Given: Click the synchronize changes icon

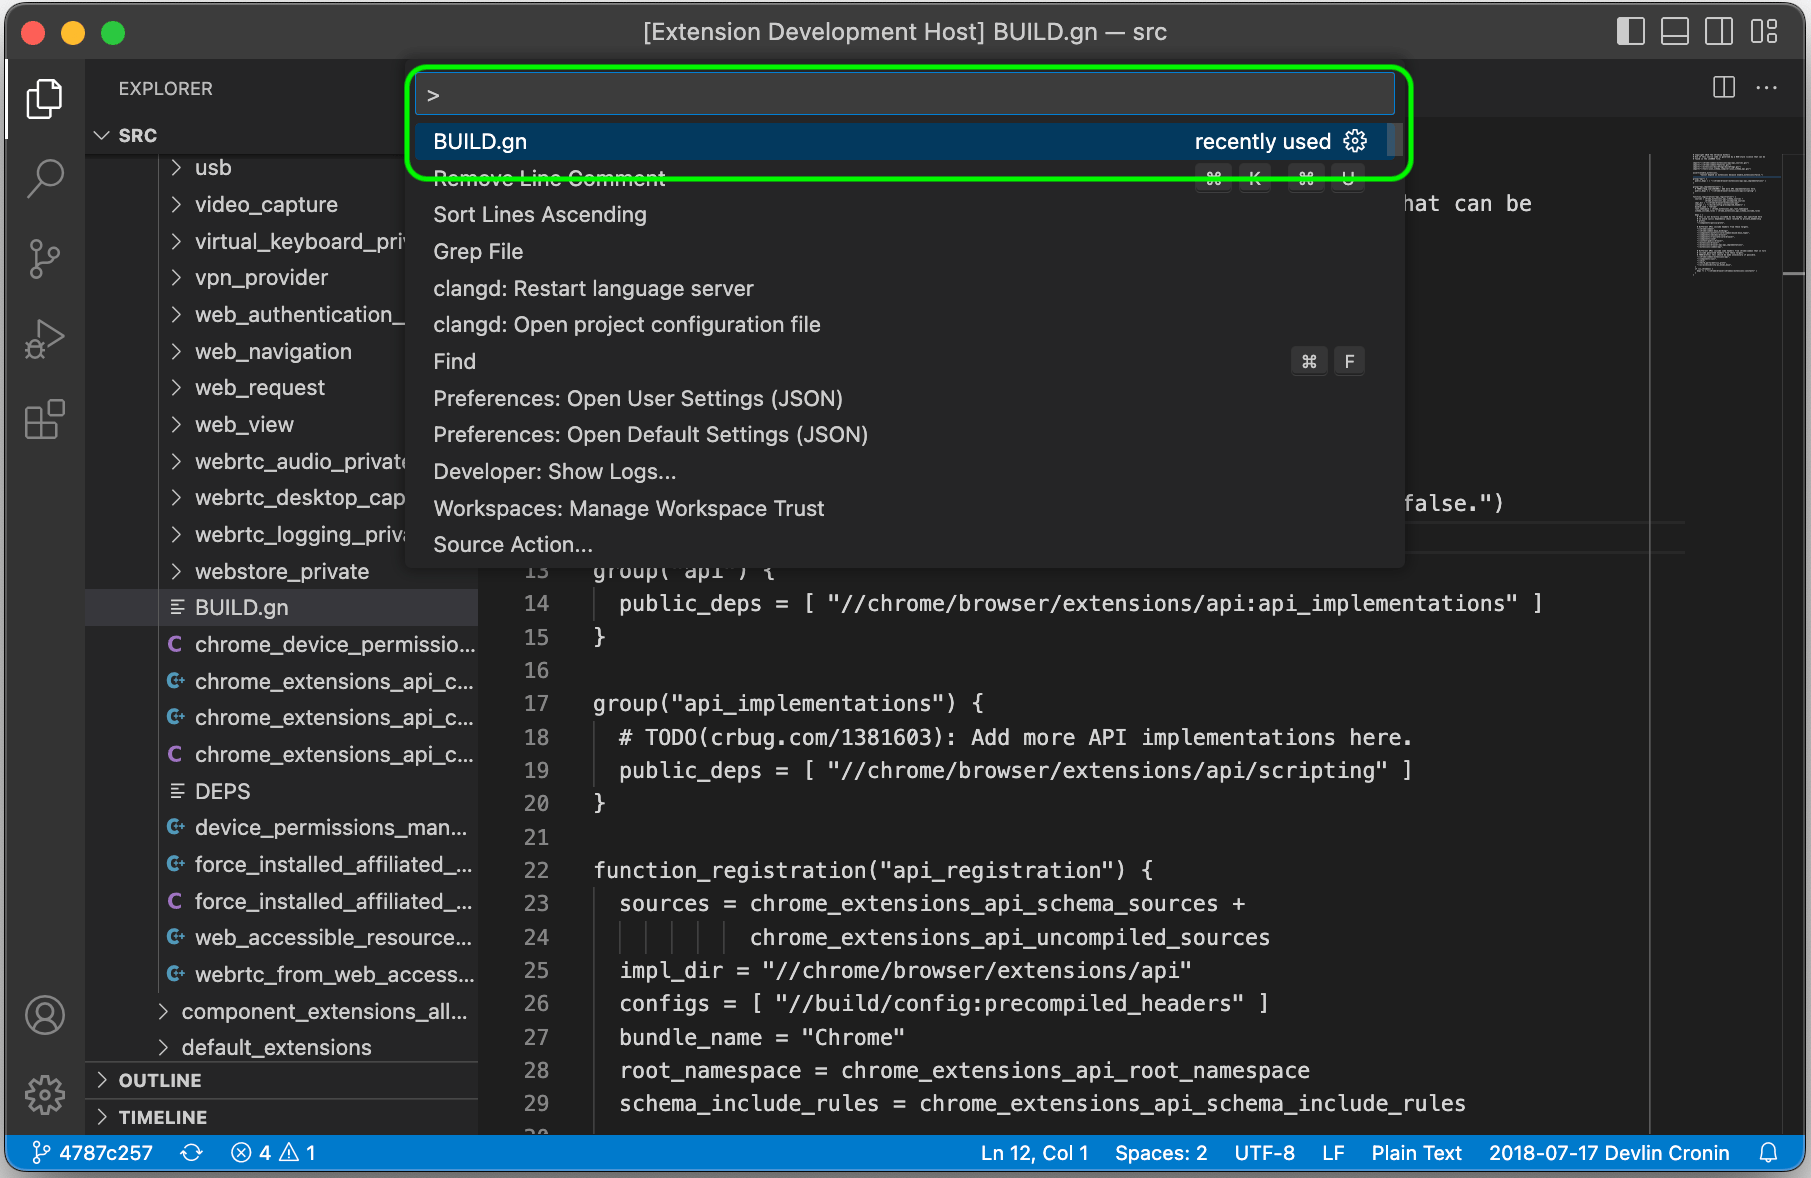Looking at the screenshot, I should click(191, 1153).
